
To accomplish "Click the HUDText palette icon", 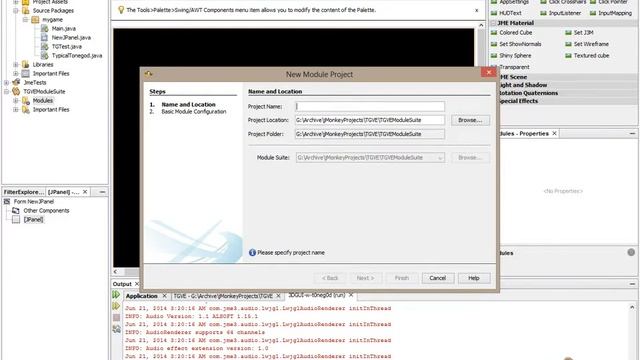I will coord(494,13).
